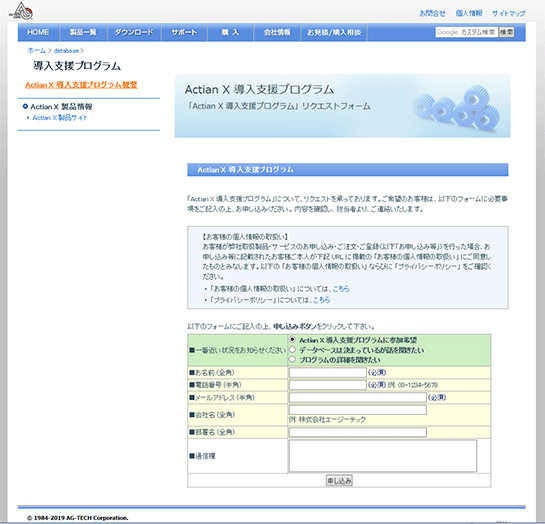Viewport: 545px width, 524px height.
Task: Open the サイトマップ link
Action: coord(508,14)
